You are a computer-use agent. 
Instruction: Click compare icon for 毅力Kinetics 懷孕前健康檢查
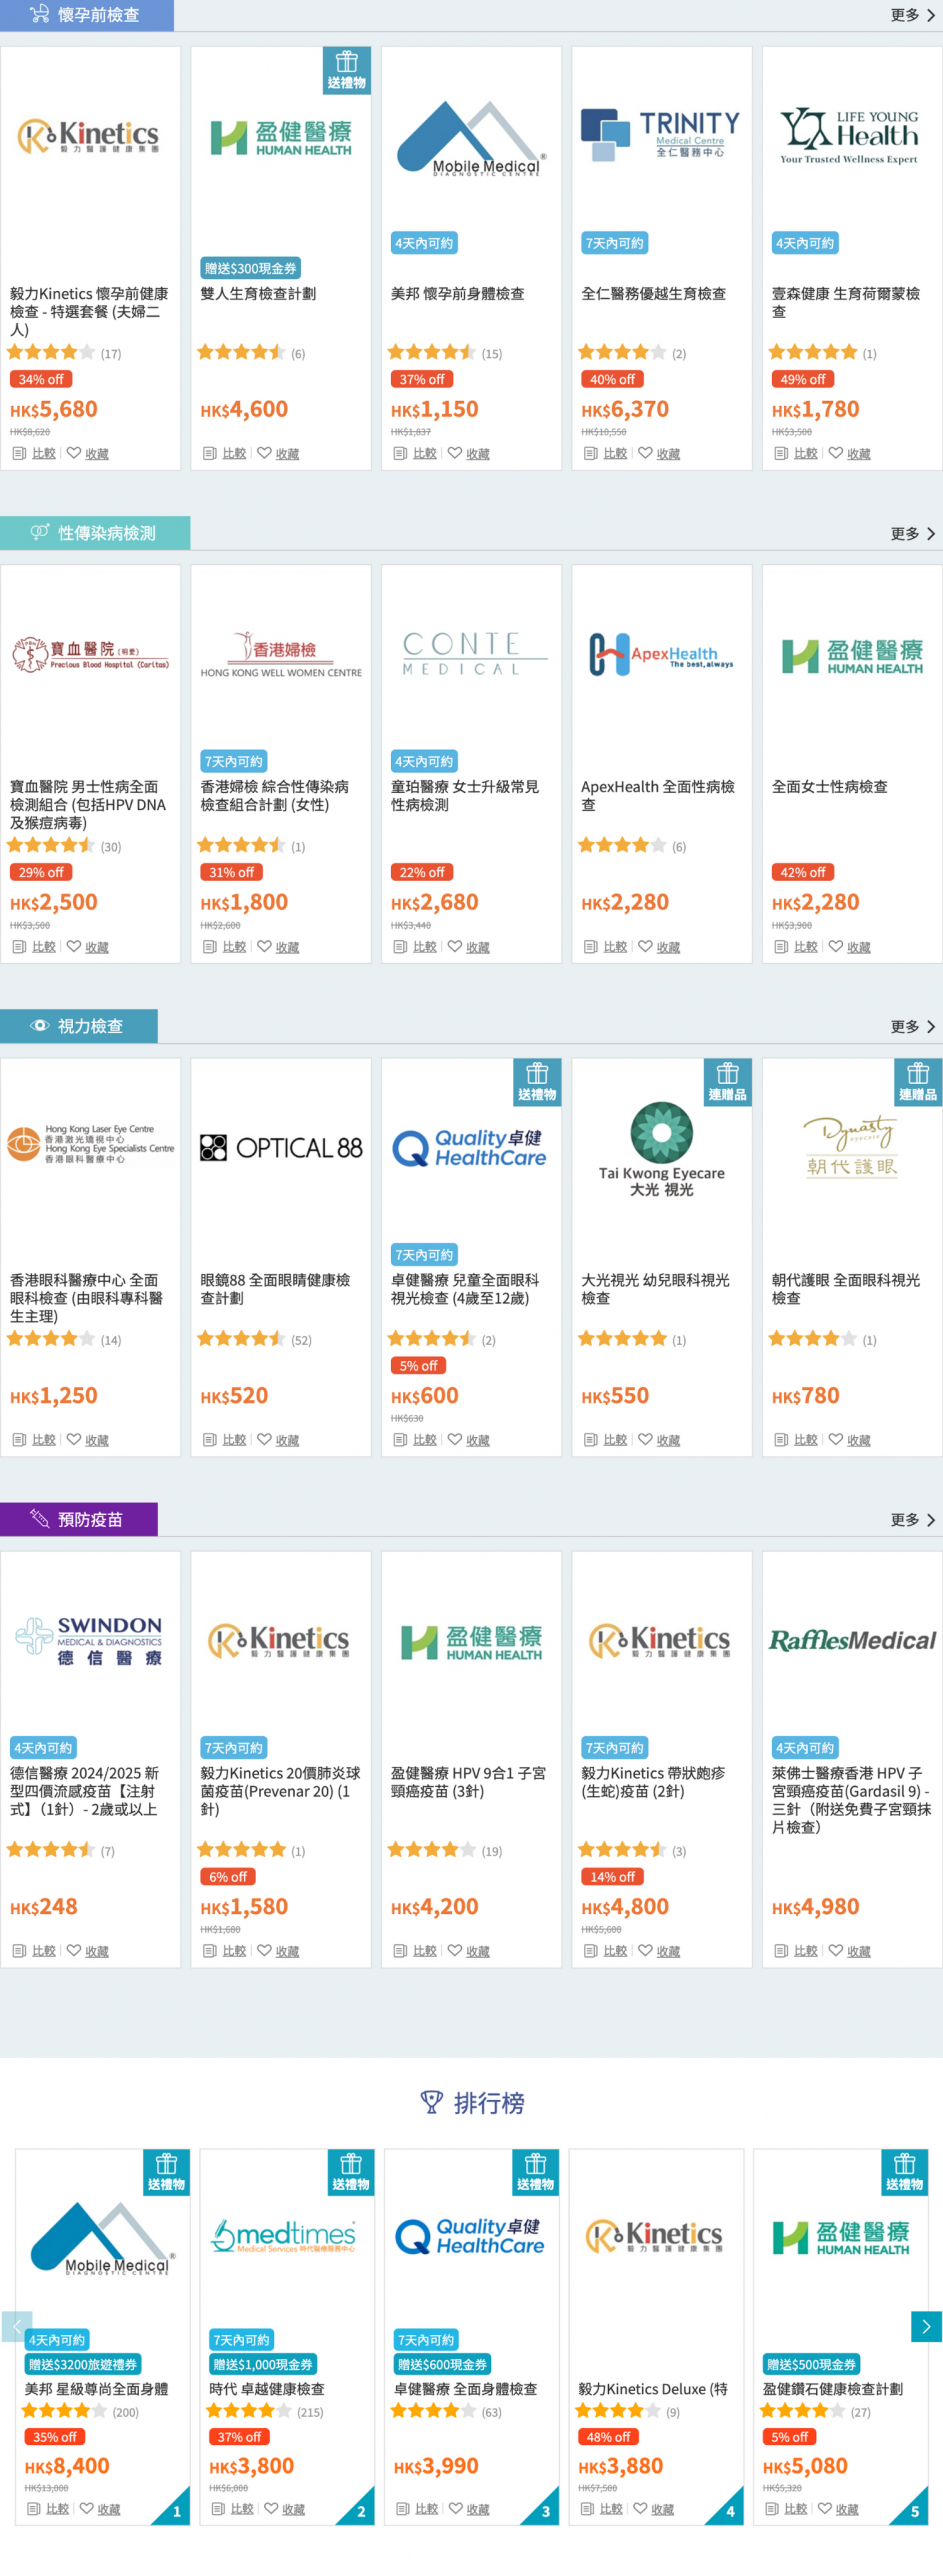click(x=19, y=453)
